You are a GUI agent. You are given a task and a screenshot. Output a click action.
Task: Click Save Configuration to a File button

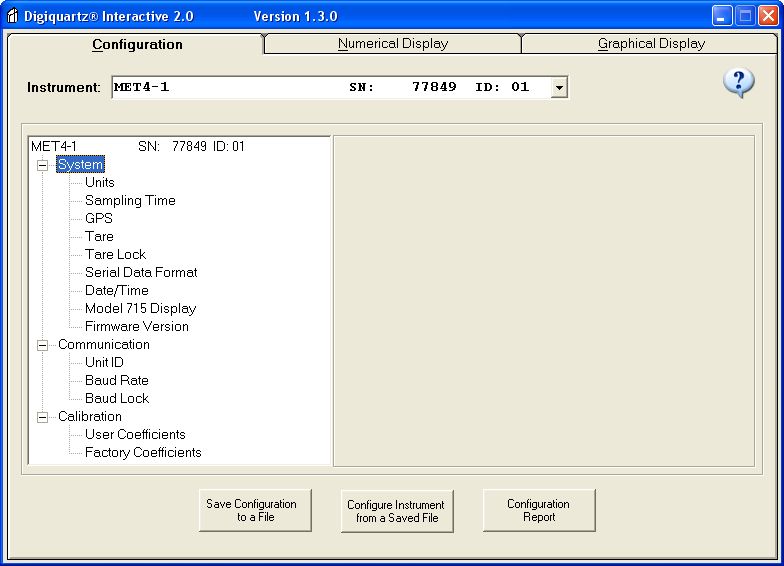255,510
